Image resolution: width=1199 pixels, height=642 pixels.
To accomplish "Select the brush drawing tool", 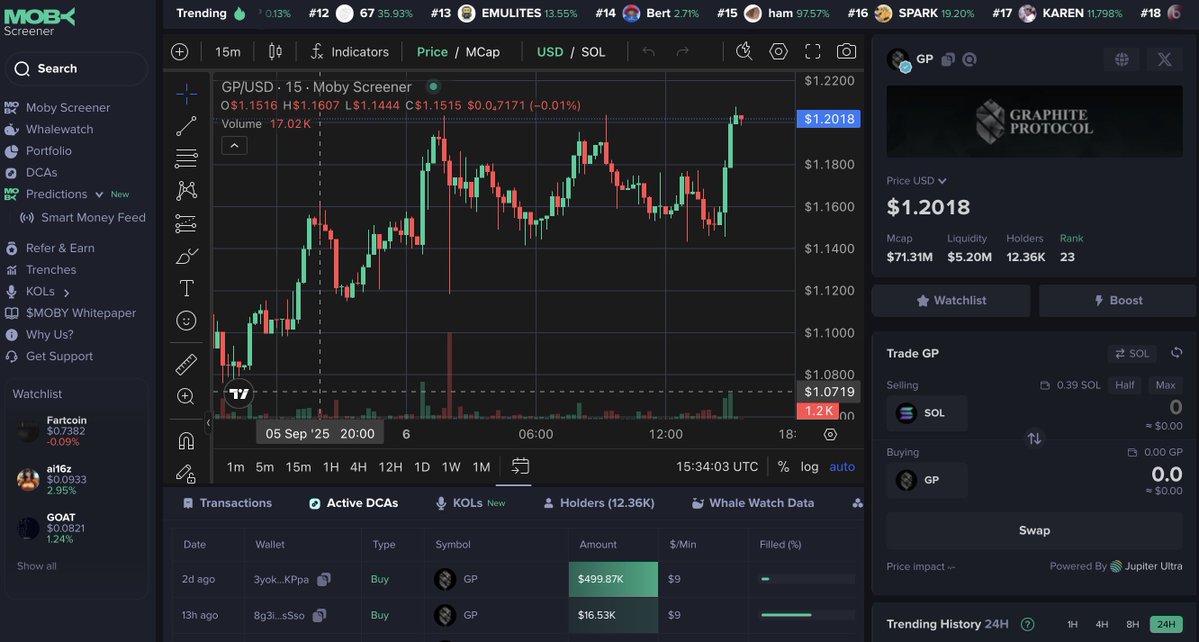I will 186,256.
